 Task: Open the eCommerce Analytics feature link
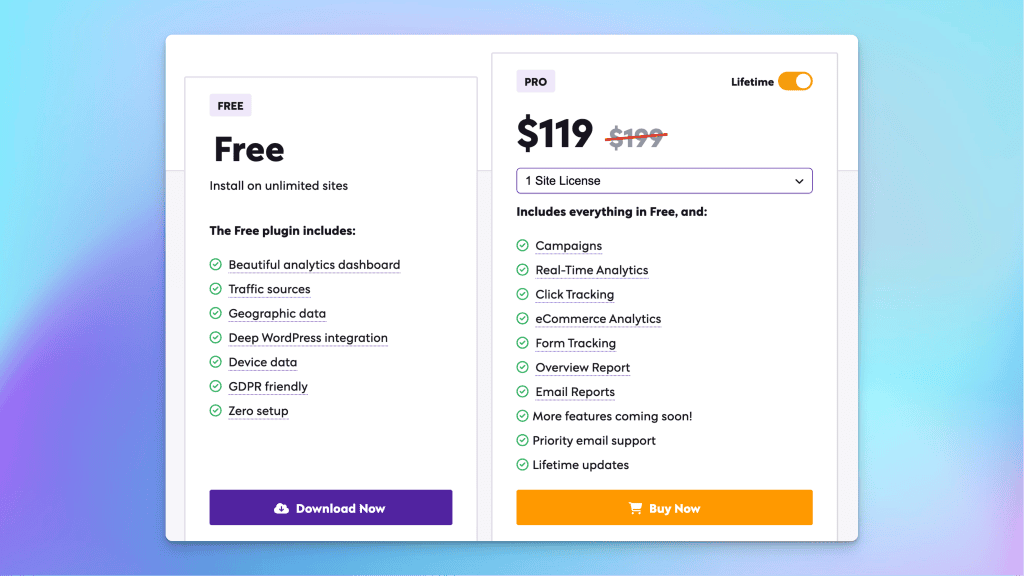(598, 319)
